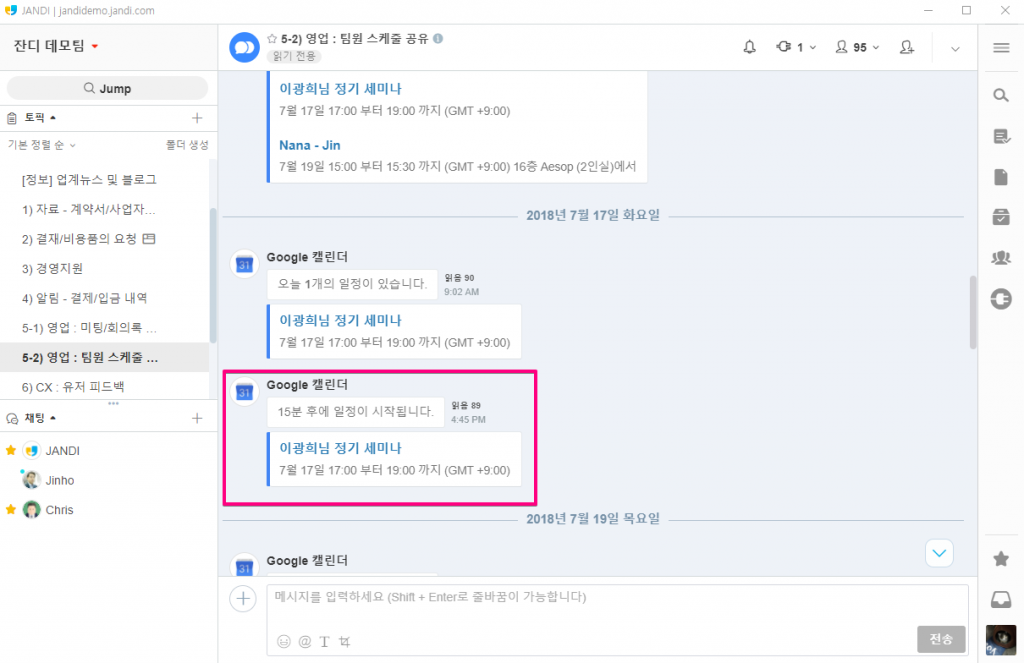
Task: Expand the topic more-options chevron
Action: [x=955, y=48]
